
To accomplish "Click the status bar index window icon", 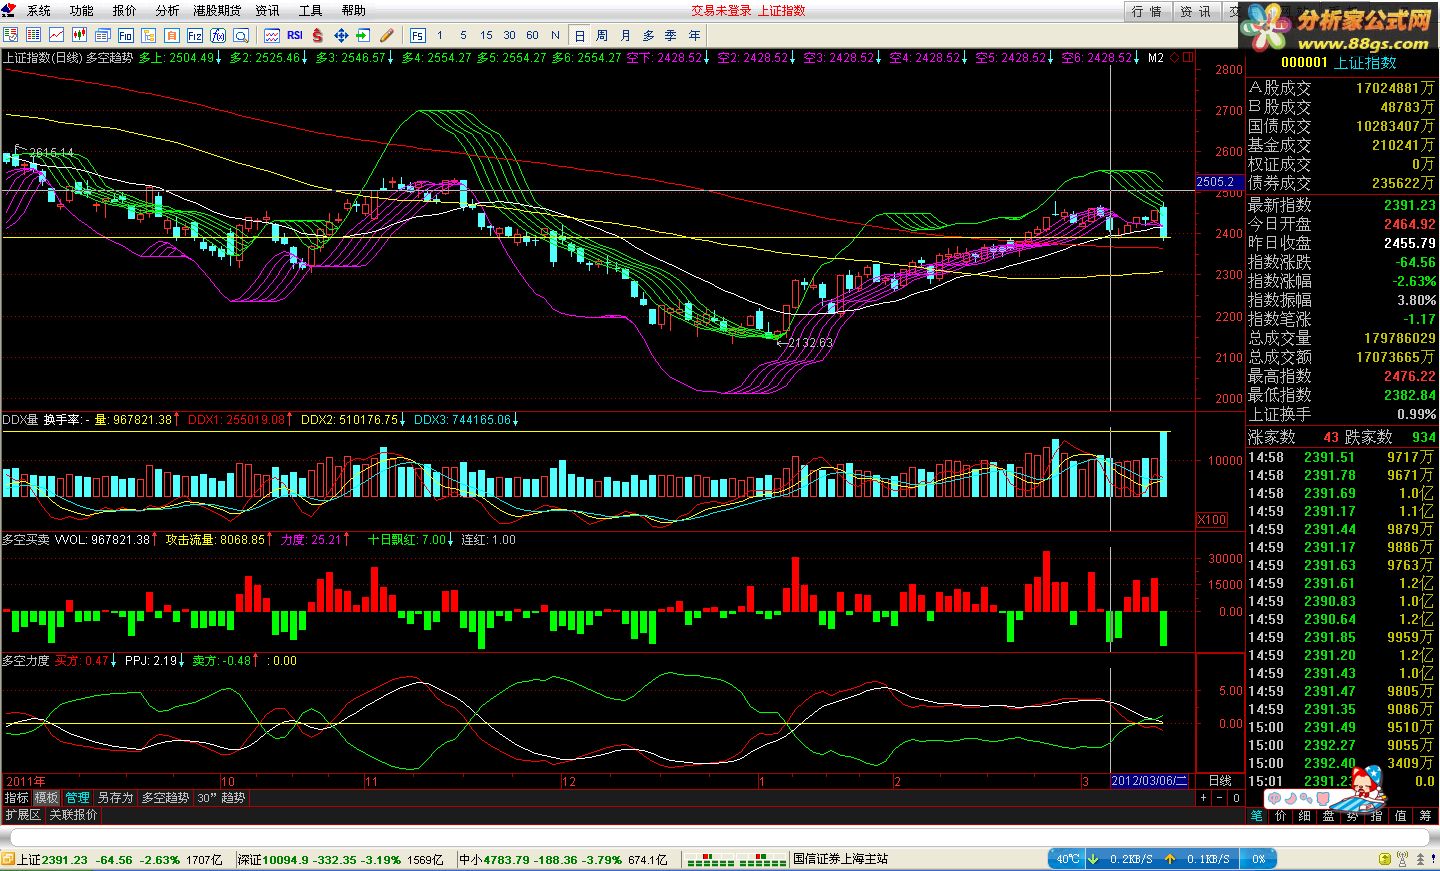I will (7, 859).
